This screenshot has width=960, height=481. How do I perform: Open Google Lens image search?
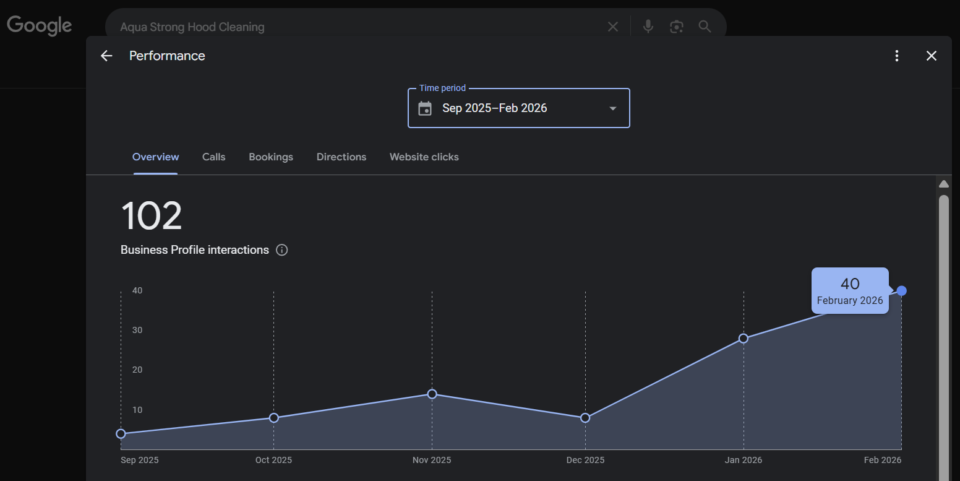point(676,27)
